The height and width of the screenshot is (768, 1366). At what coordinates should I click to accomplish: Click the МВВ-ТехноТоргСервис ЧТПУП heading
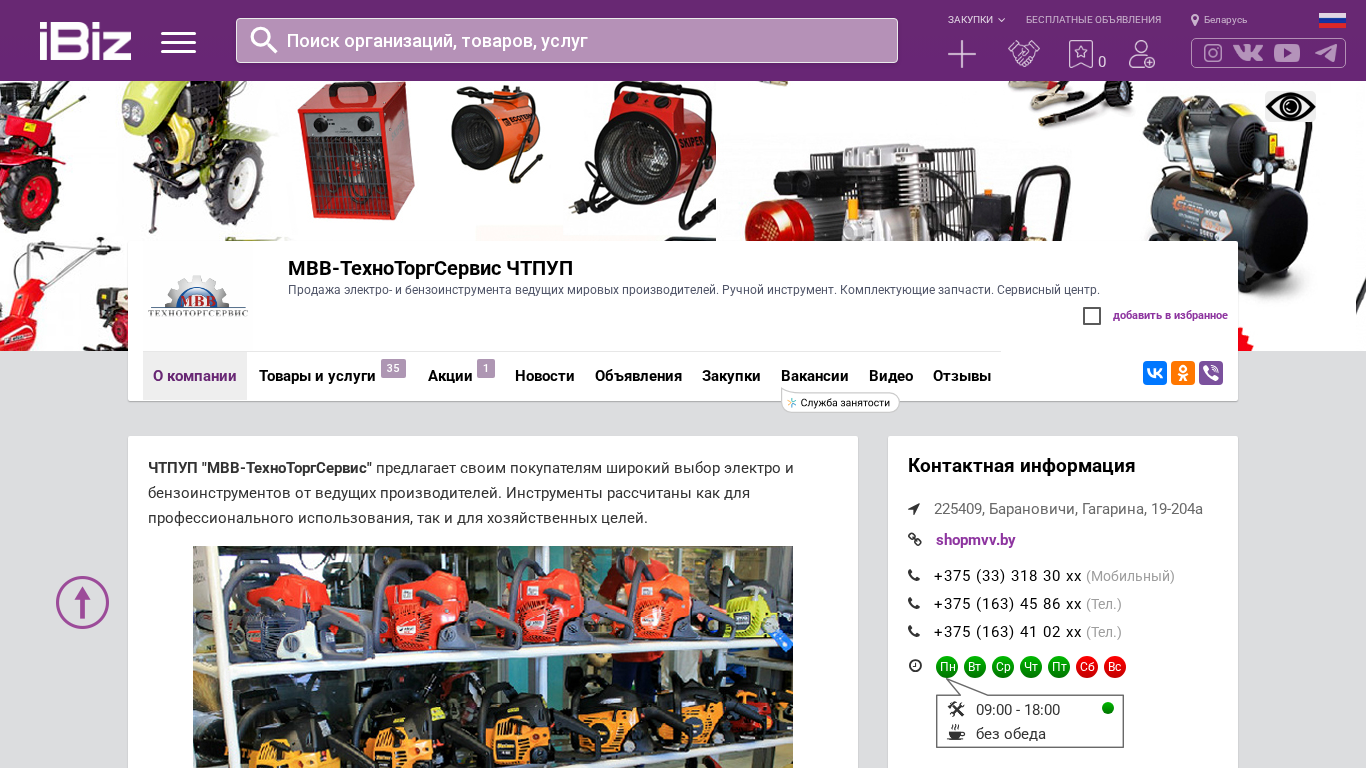click(430, 268)
